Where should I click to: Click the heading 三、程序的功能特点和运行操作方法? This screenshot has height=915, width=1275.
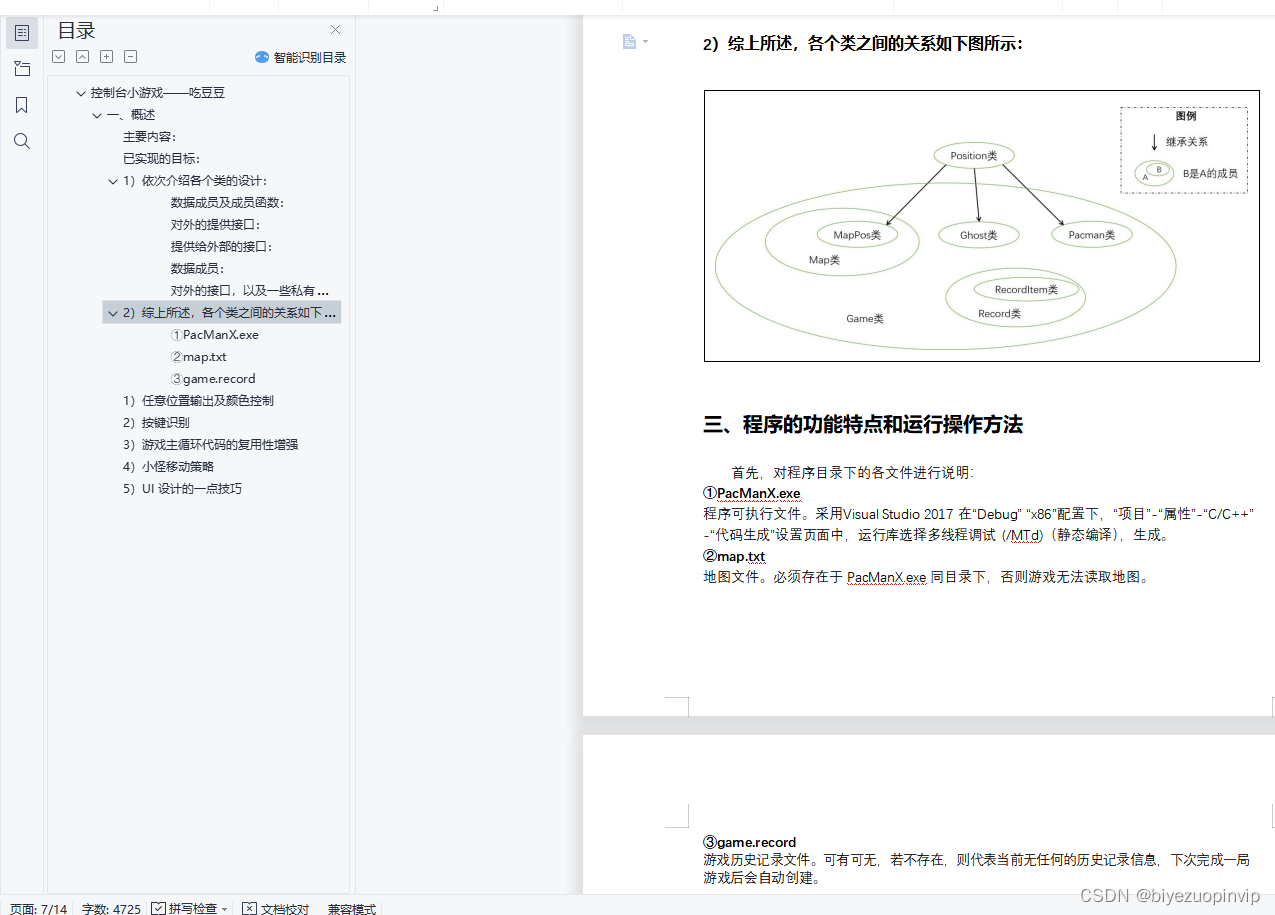863,424
